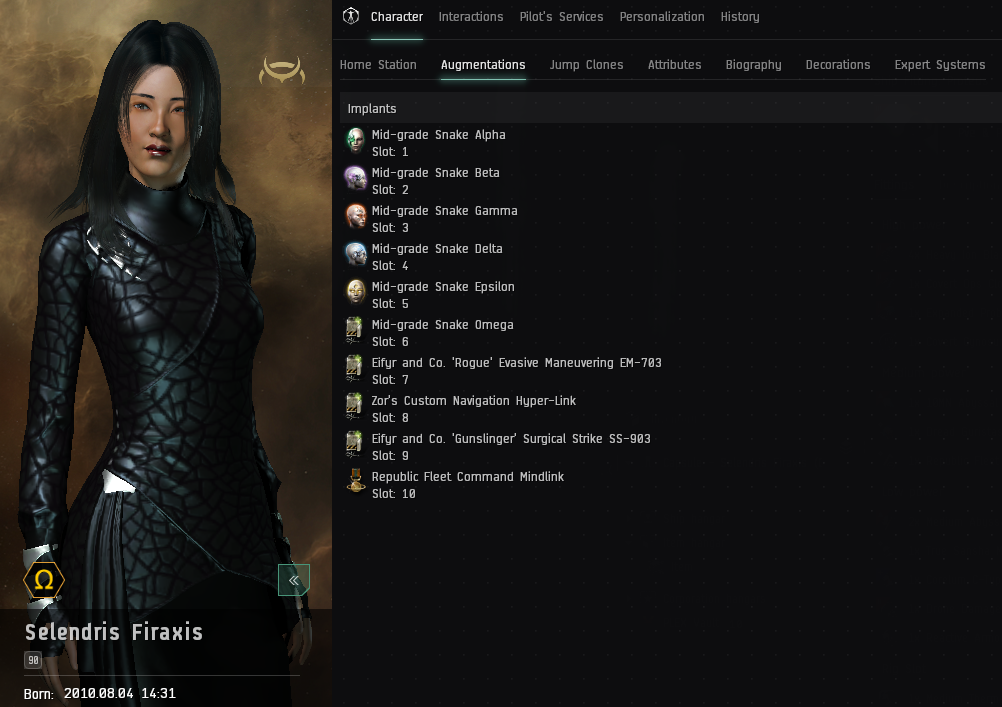Select Republic Fleet Command Mindlink text

(x=468, y=477)
